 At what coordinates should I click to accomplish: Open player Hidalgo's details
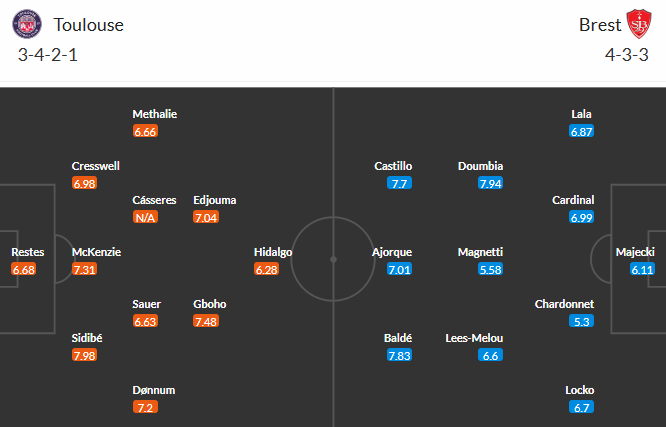coord(273,252)
